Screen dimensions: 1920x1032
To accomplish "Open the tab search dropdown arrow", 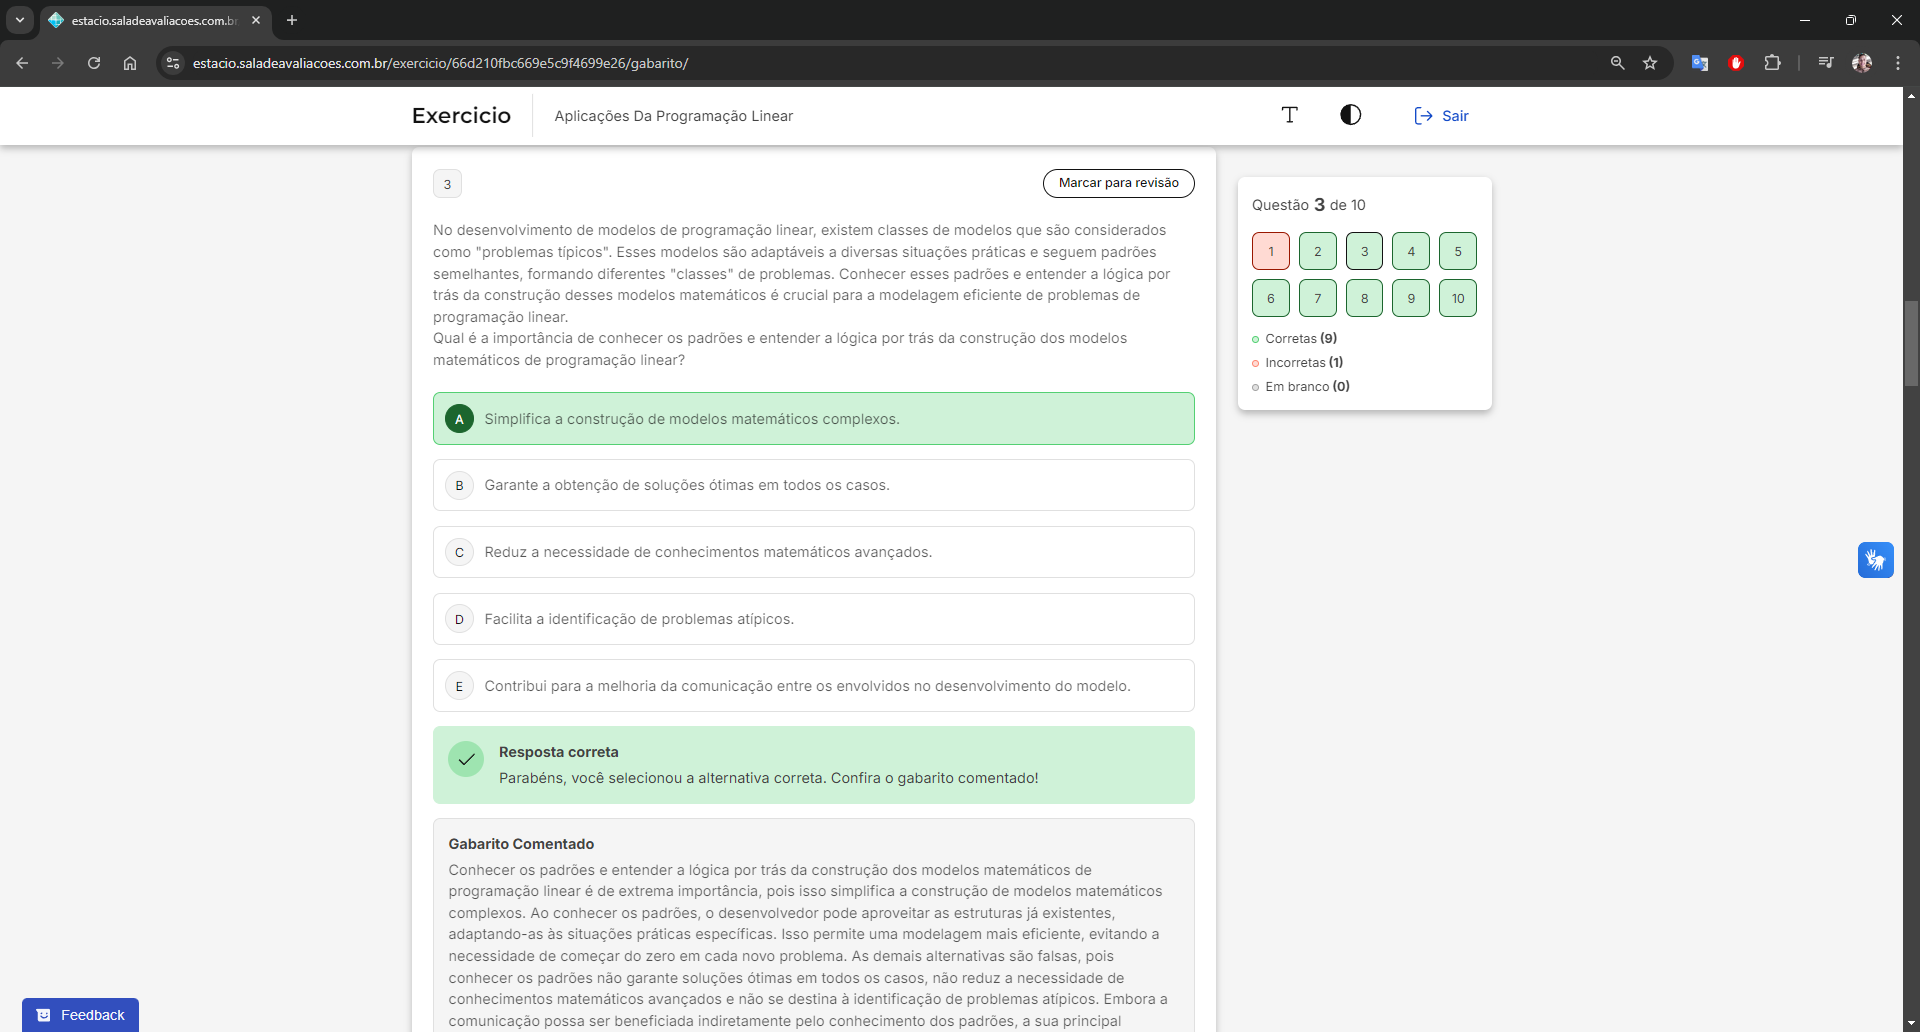I will (x=19, y=20).
